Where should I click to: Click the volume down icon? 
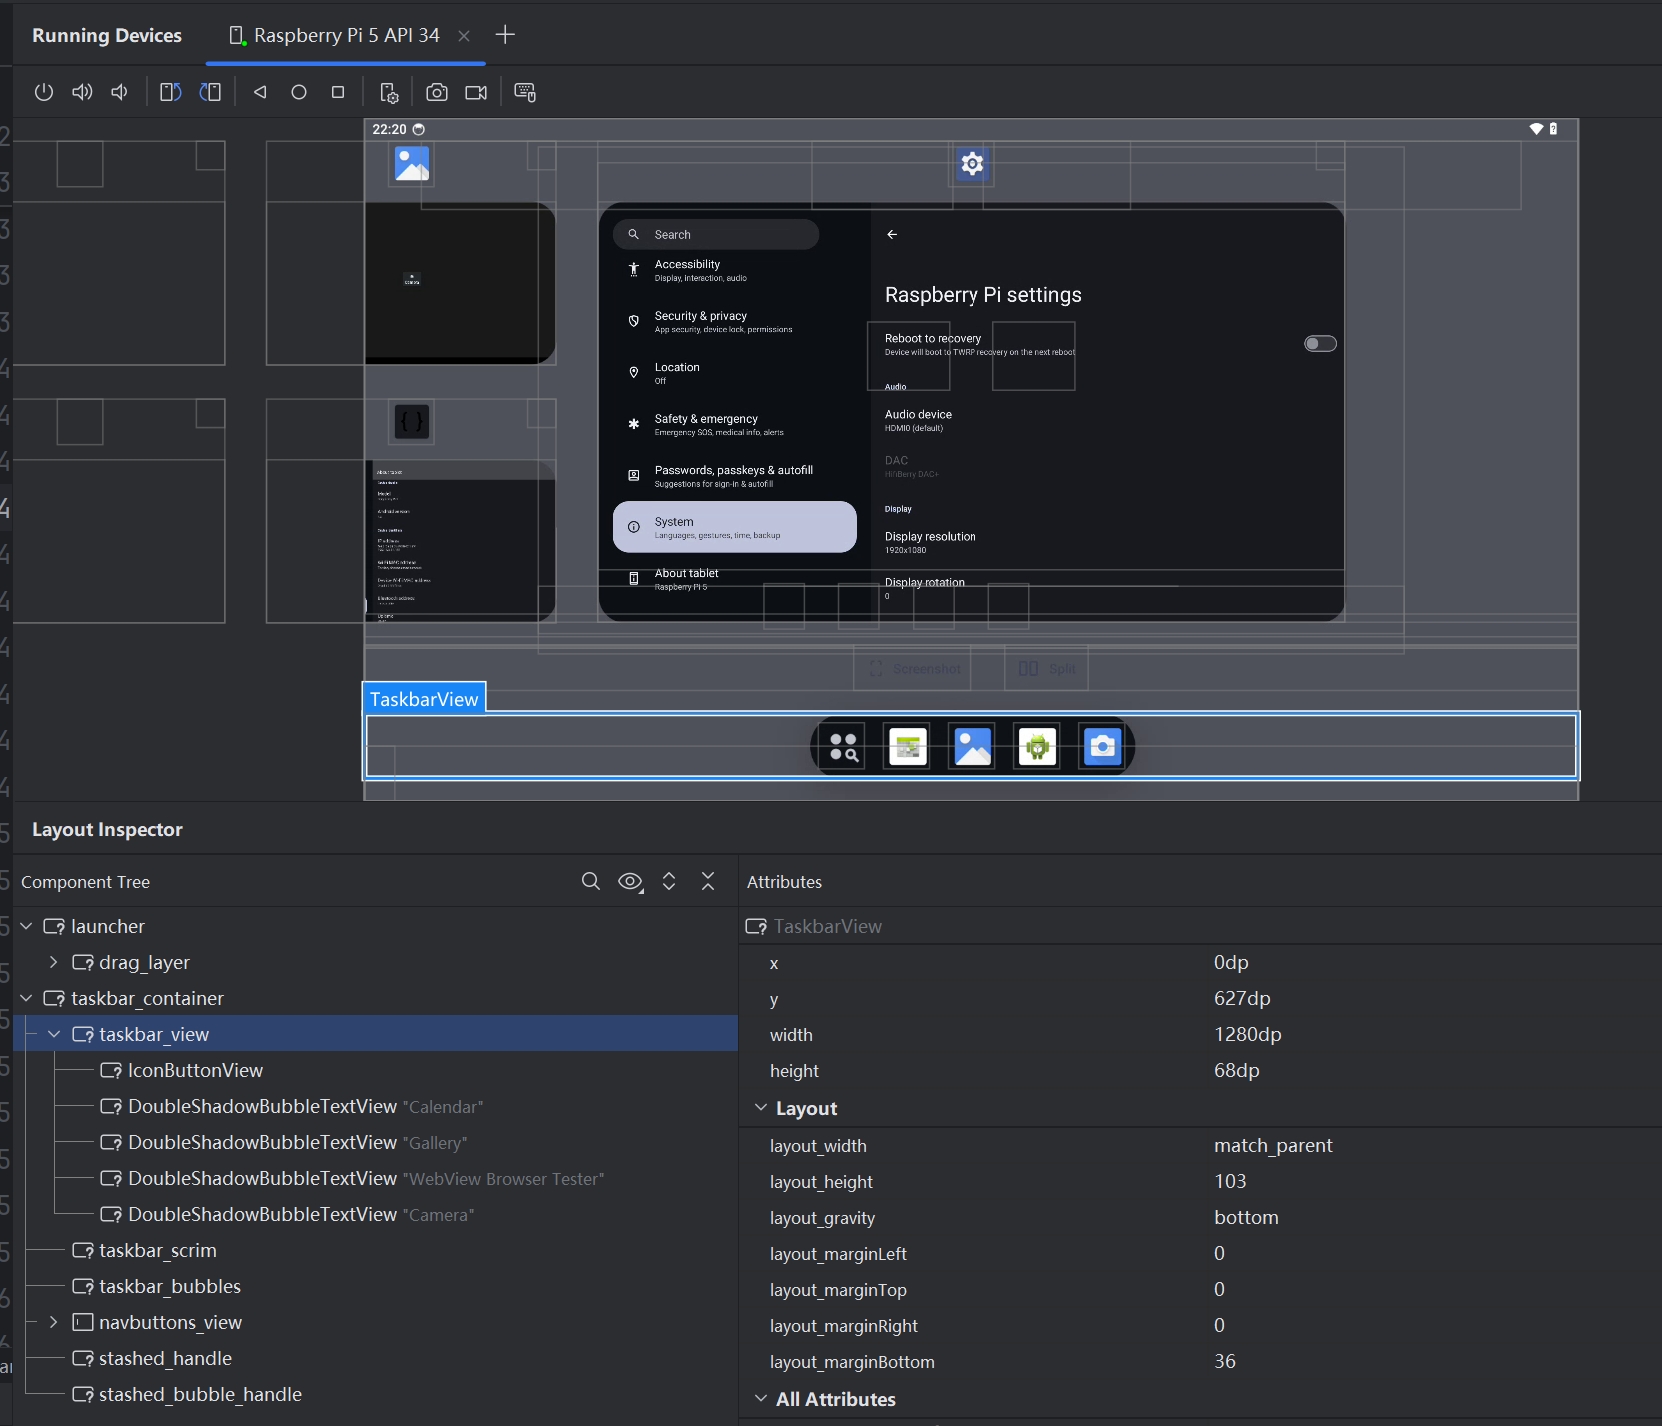click(x=120, y=92)
